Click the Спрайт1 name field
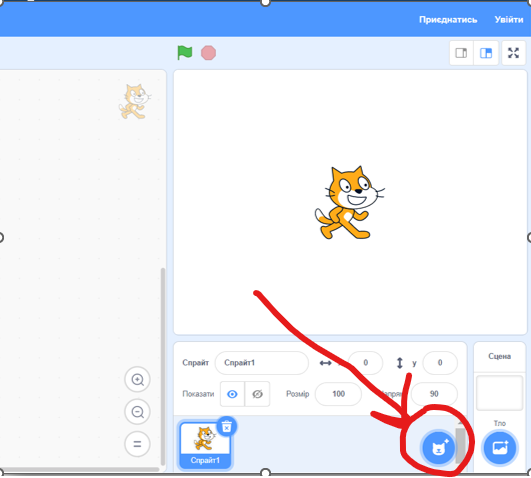The image size is (531, 478). click(262, 363)
